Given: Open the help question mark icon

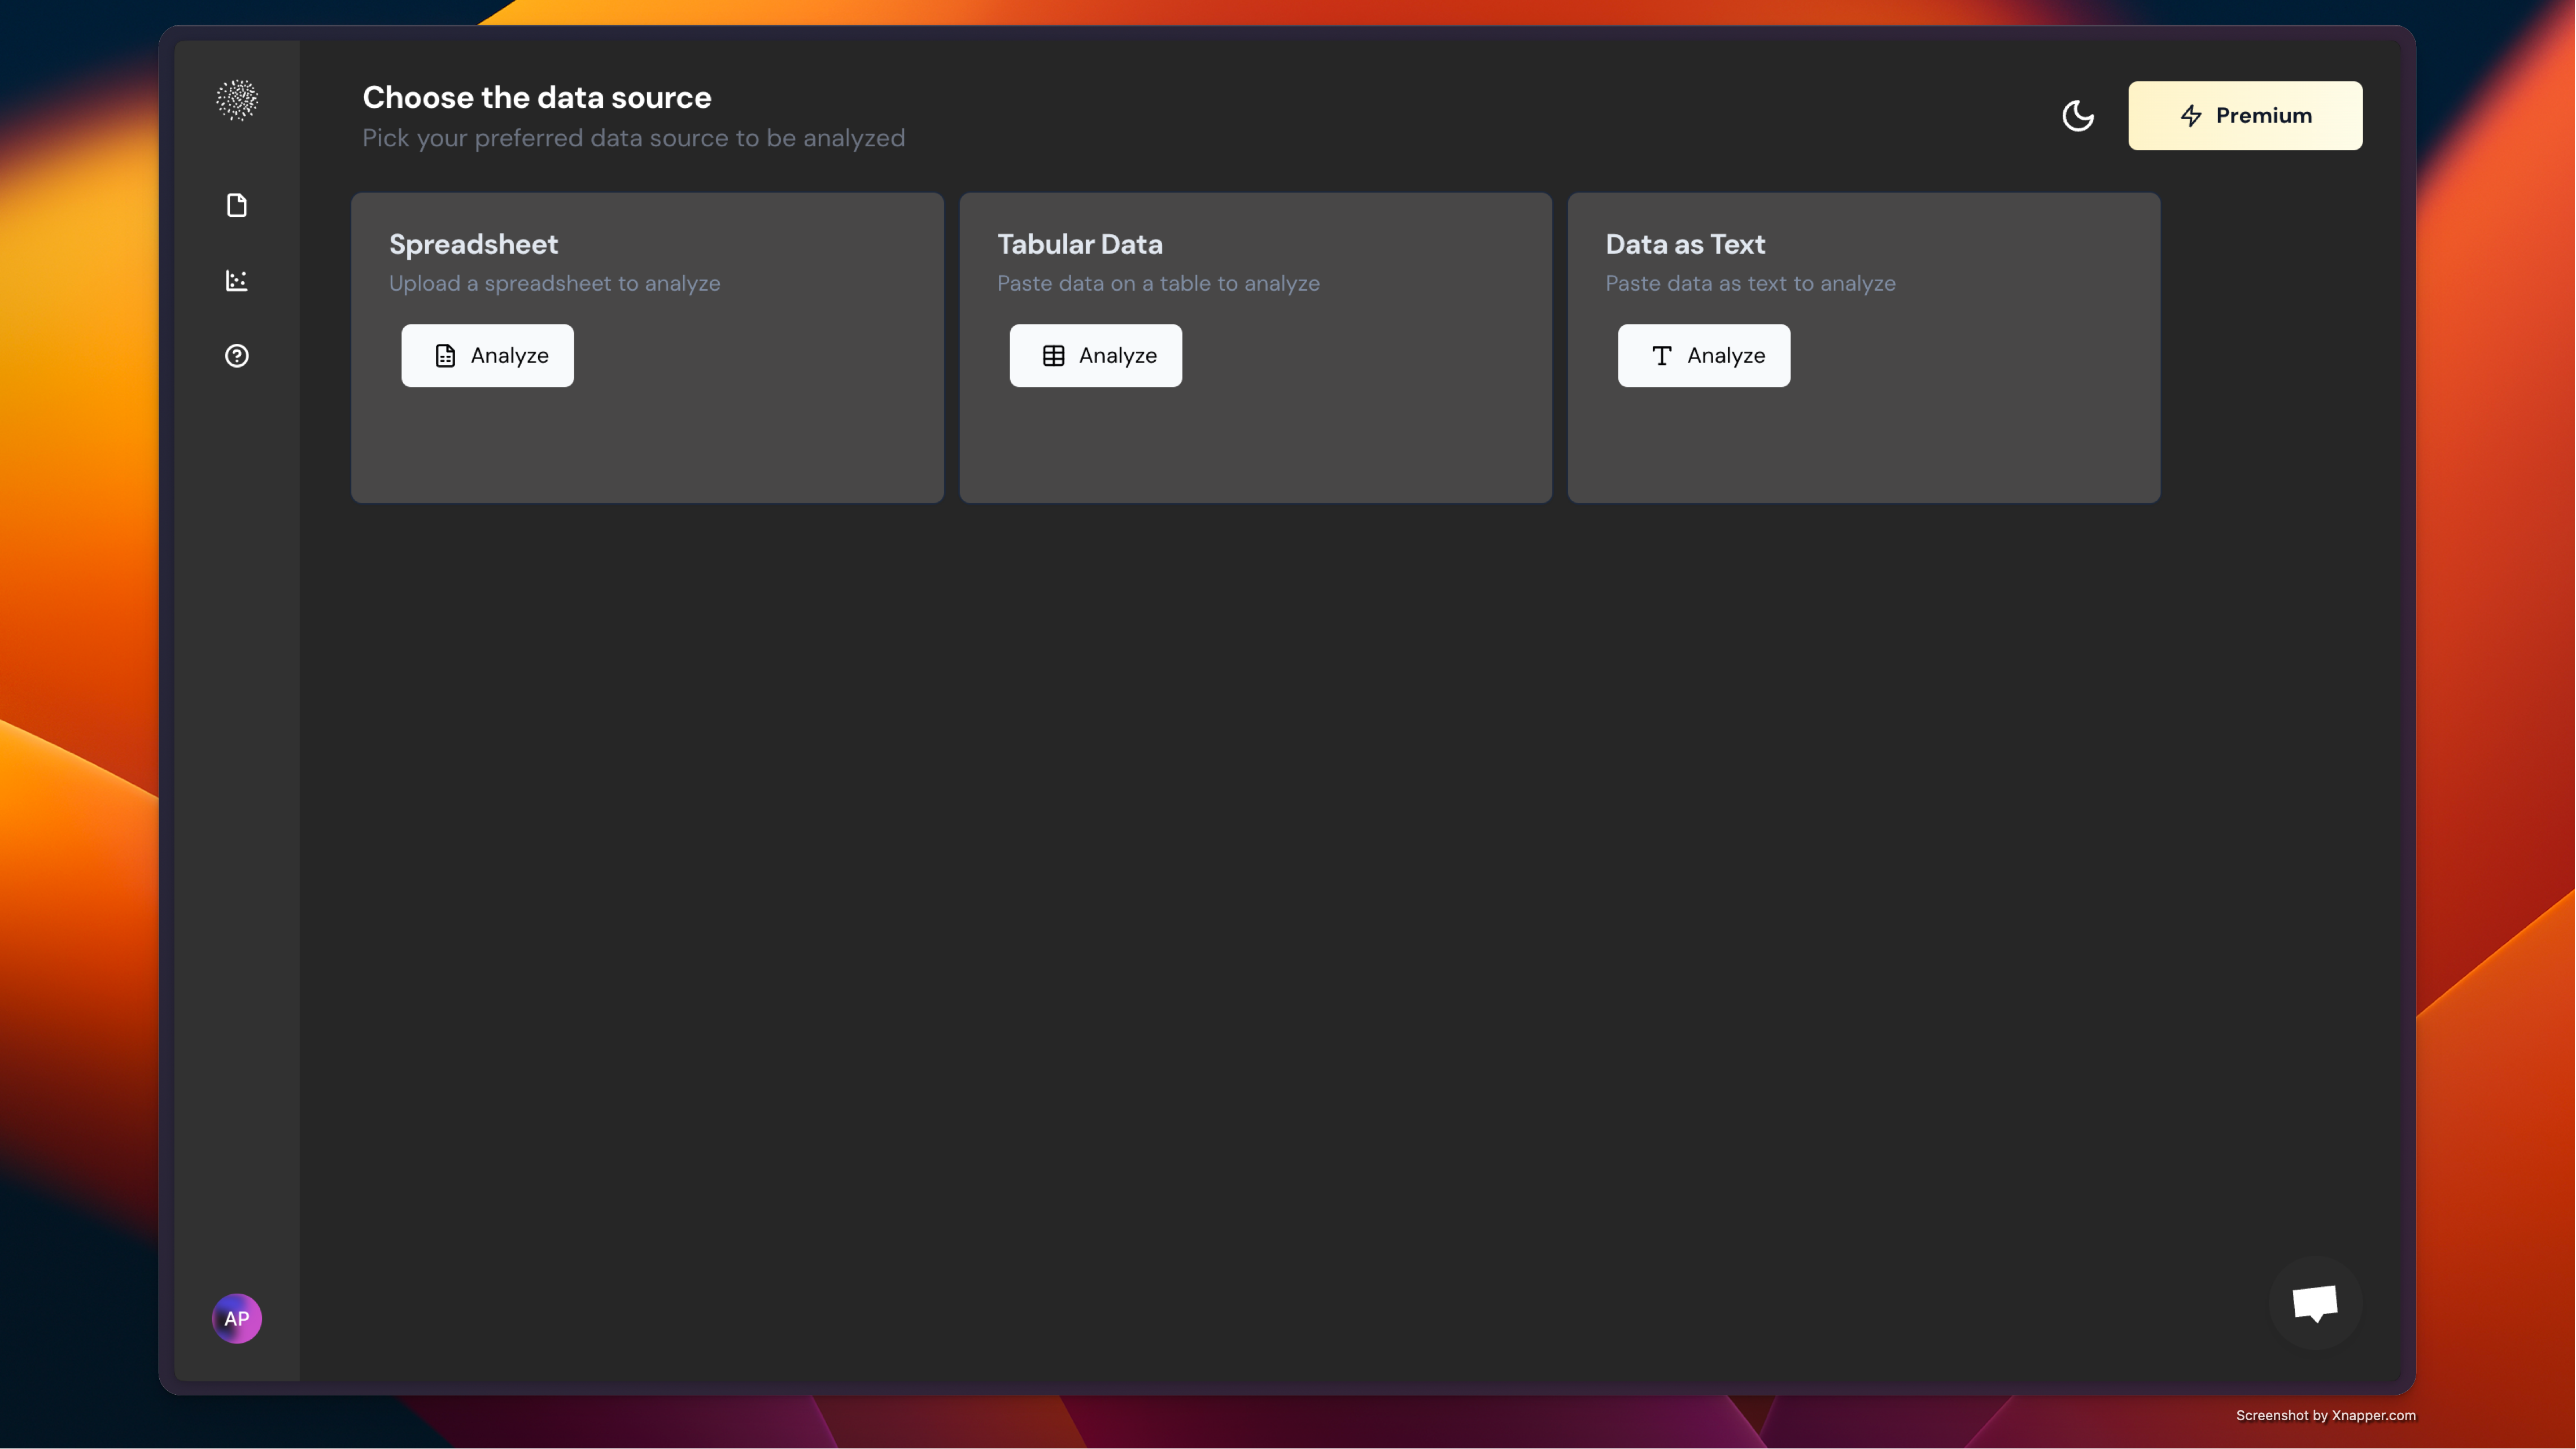Looking at the screenshot, I should [x=237, y=356].
